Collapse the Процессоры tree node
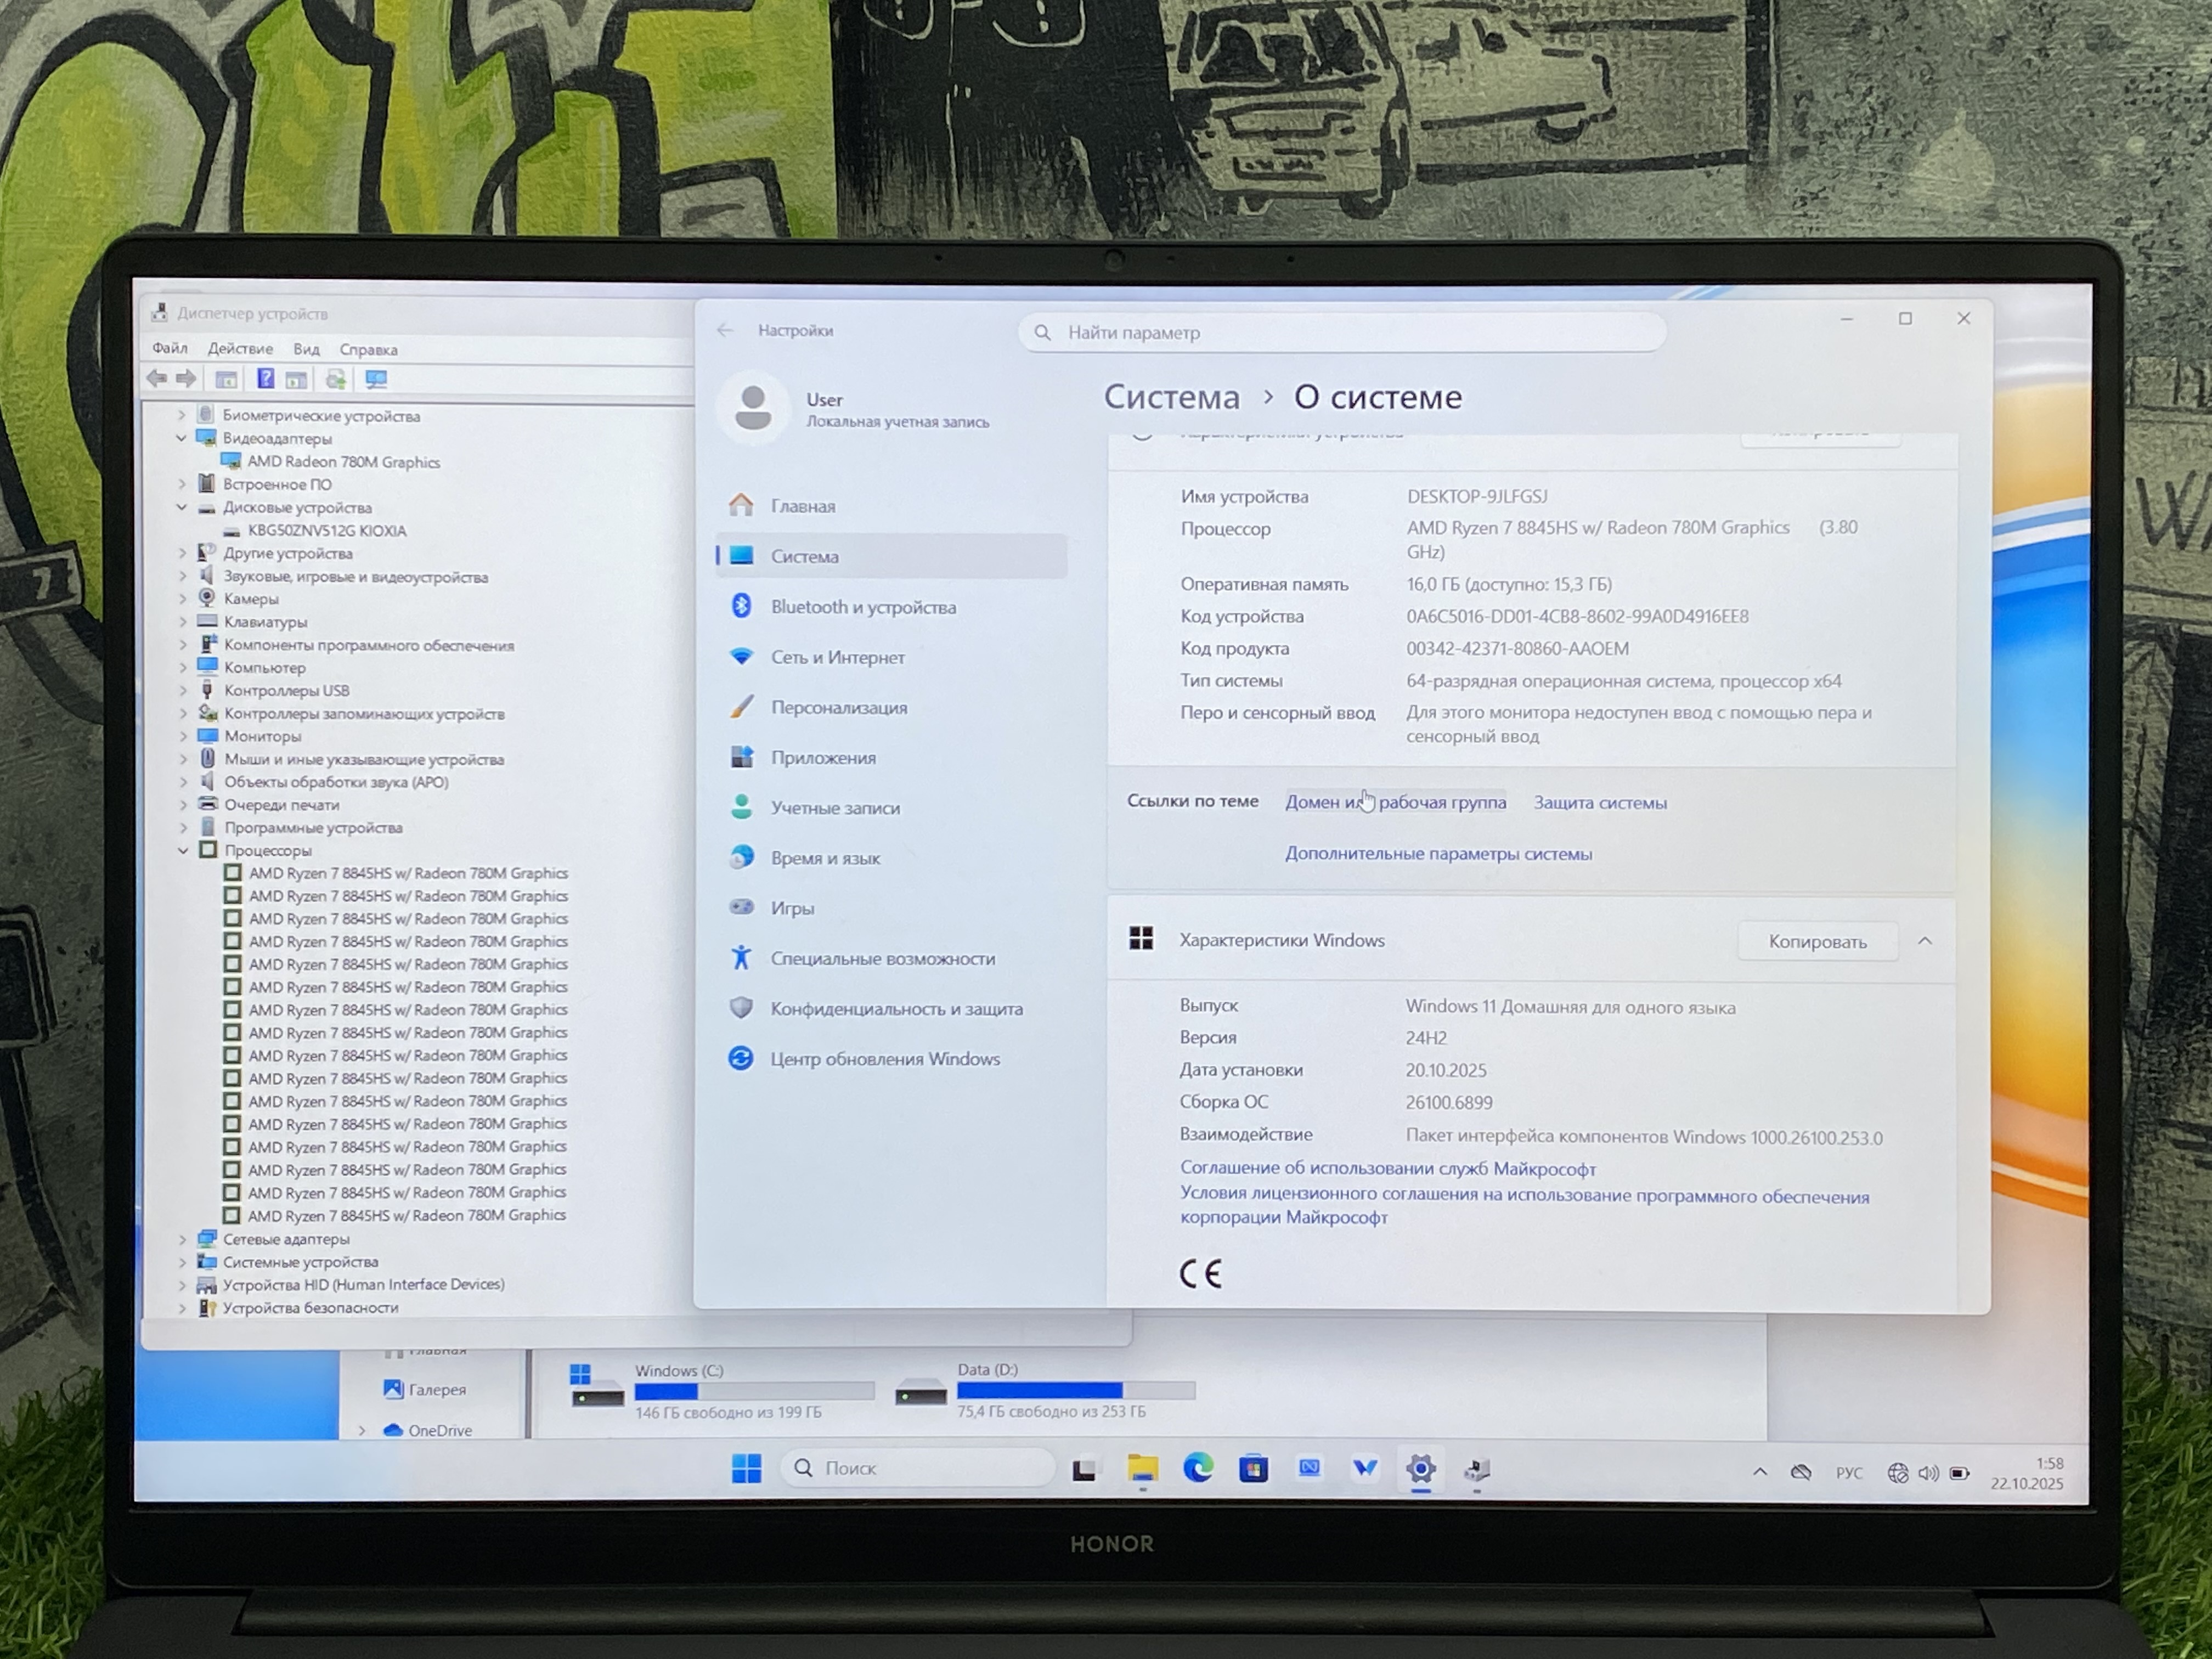 183,851
